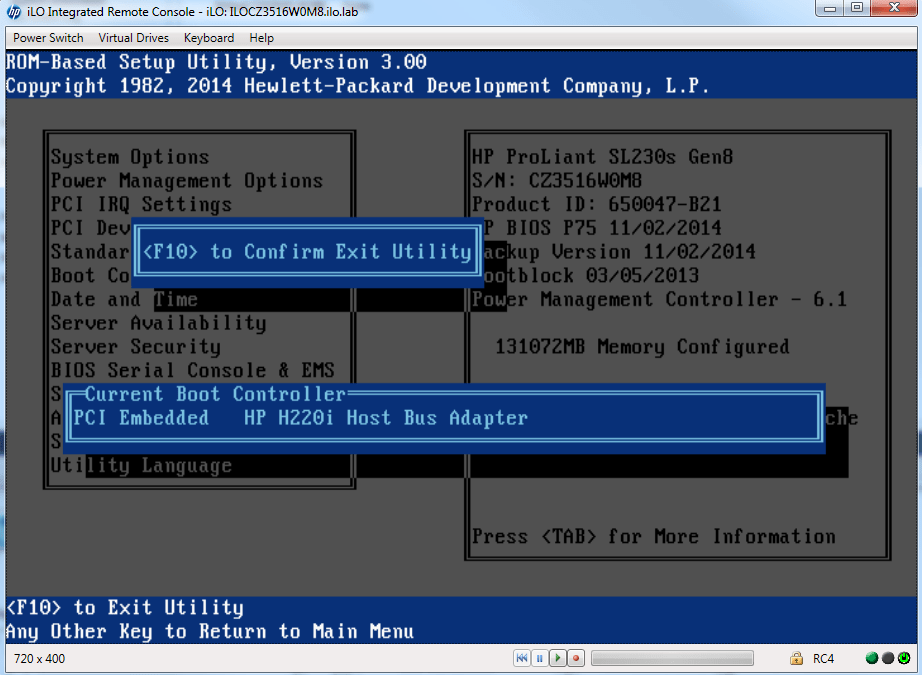Start recording with the red record button
The width and height of the screenshot is (922, 675).
[x=576, y=658]
